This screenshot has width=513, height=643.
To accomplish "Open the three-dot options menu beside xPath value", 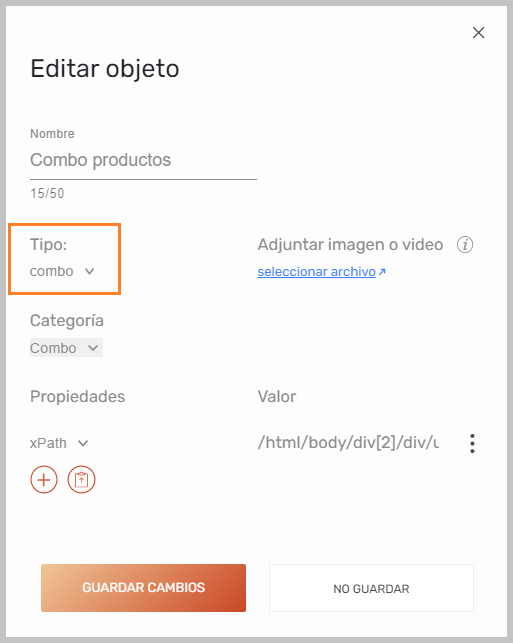I will click(x=472, y=443).
